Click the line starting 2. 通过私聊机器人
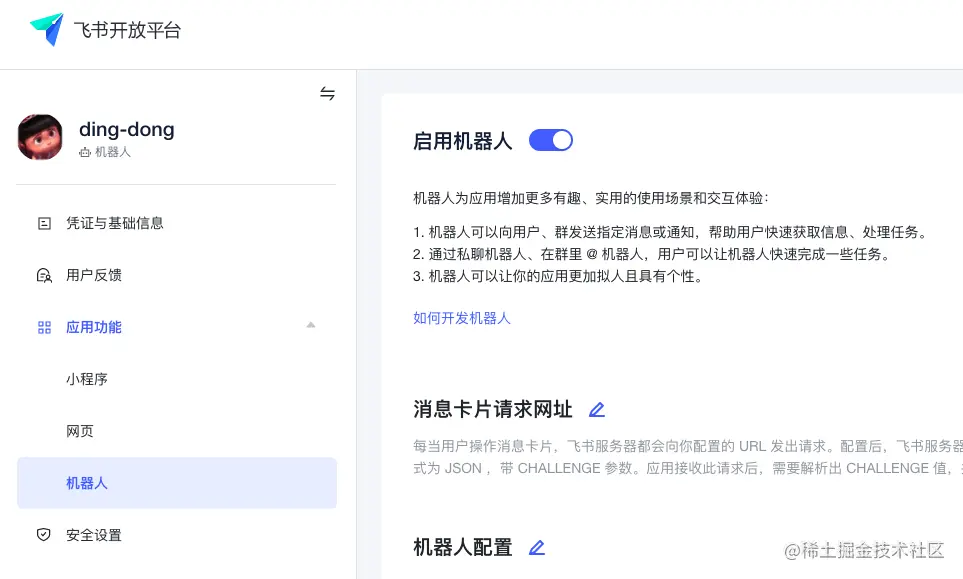The height and width of the screenshot is (579, 963). click(652, 254)
